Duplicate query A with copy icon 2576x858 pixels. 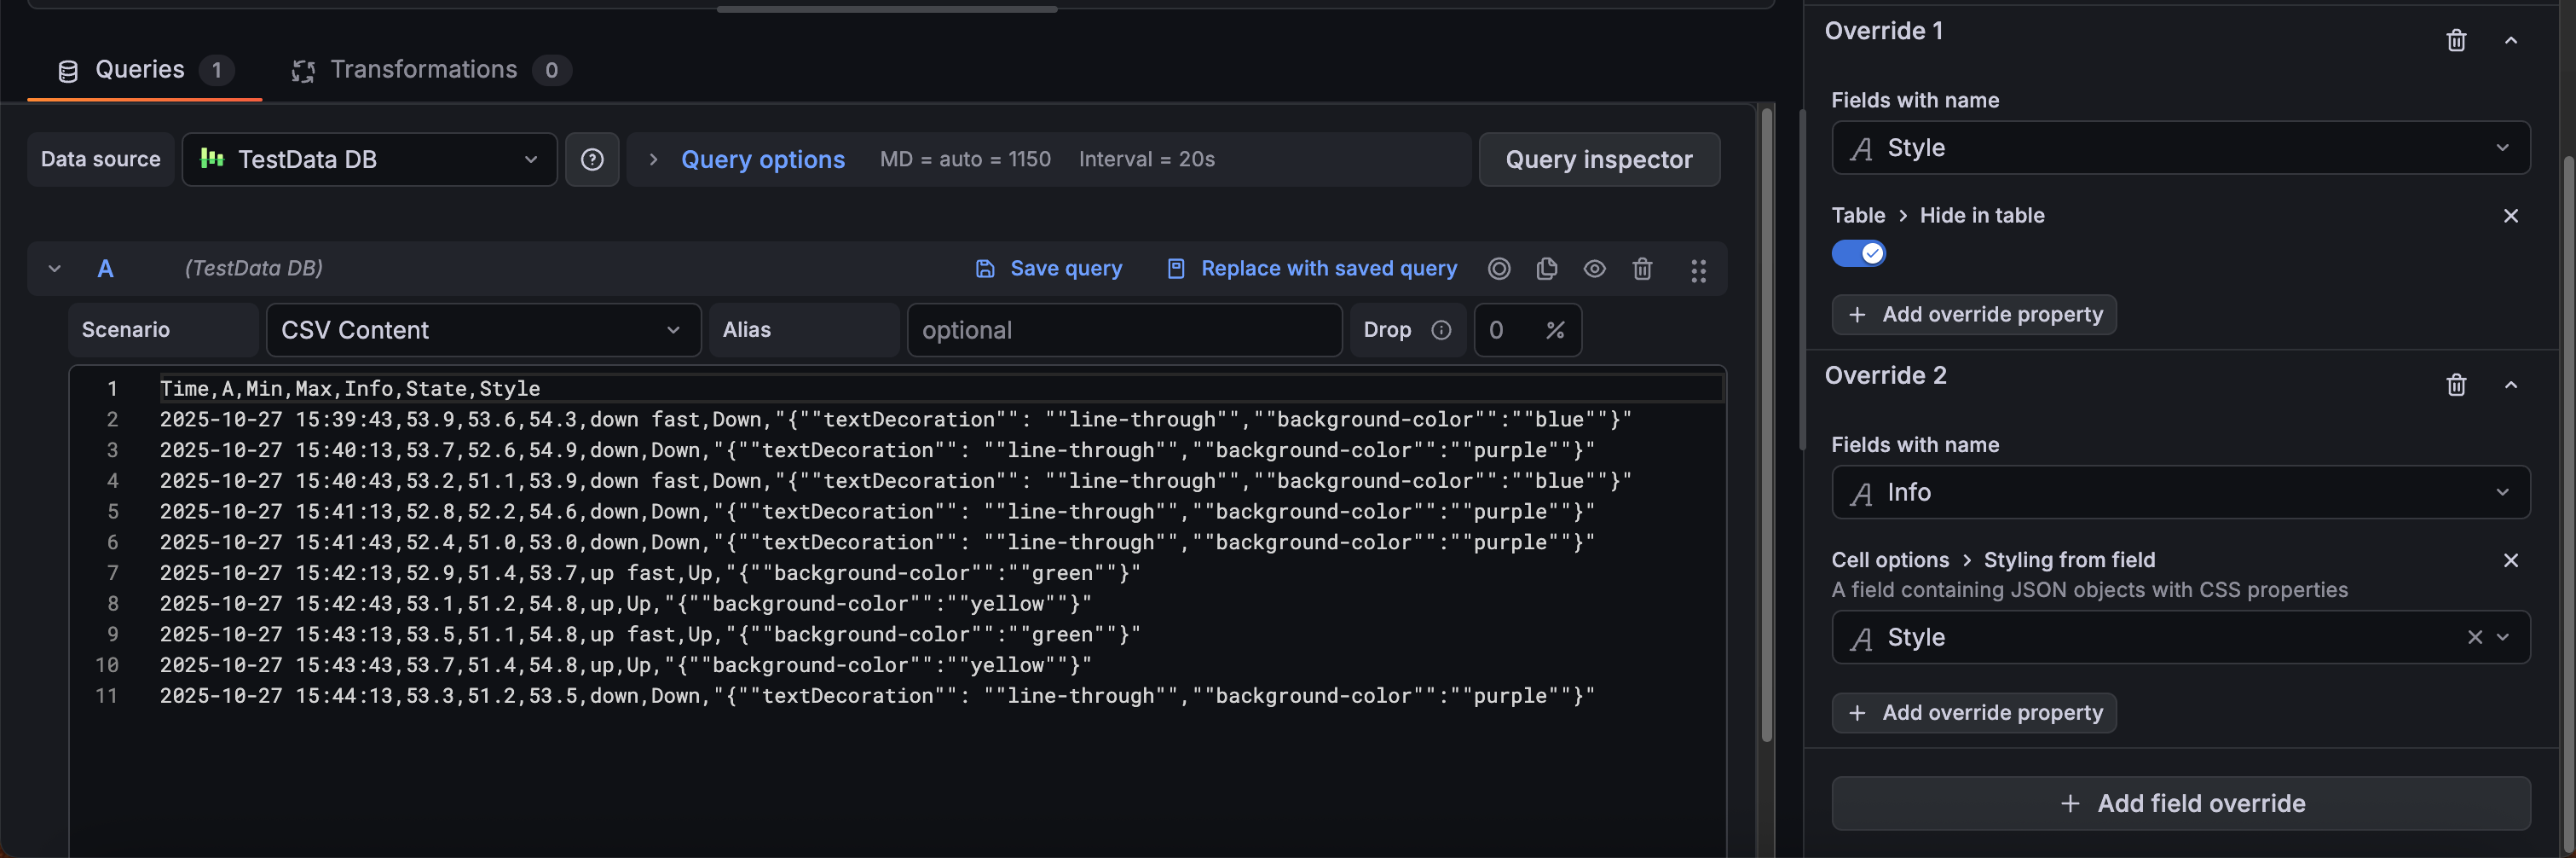1546,269
